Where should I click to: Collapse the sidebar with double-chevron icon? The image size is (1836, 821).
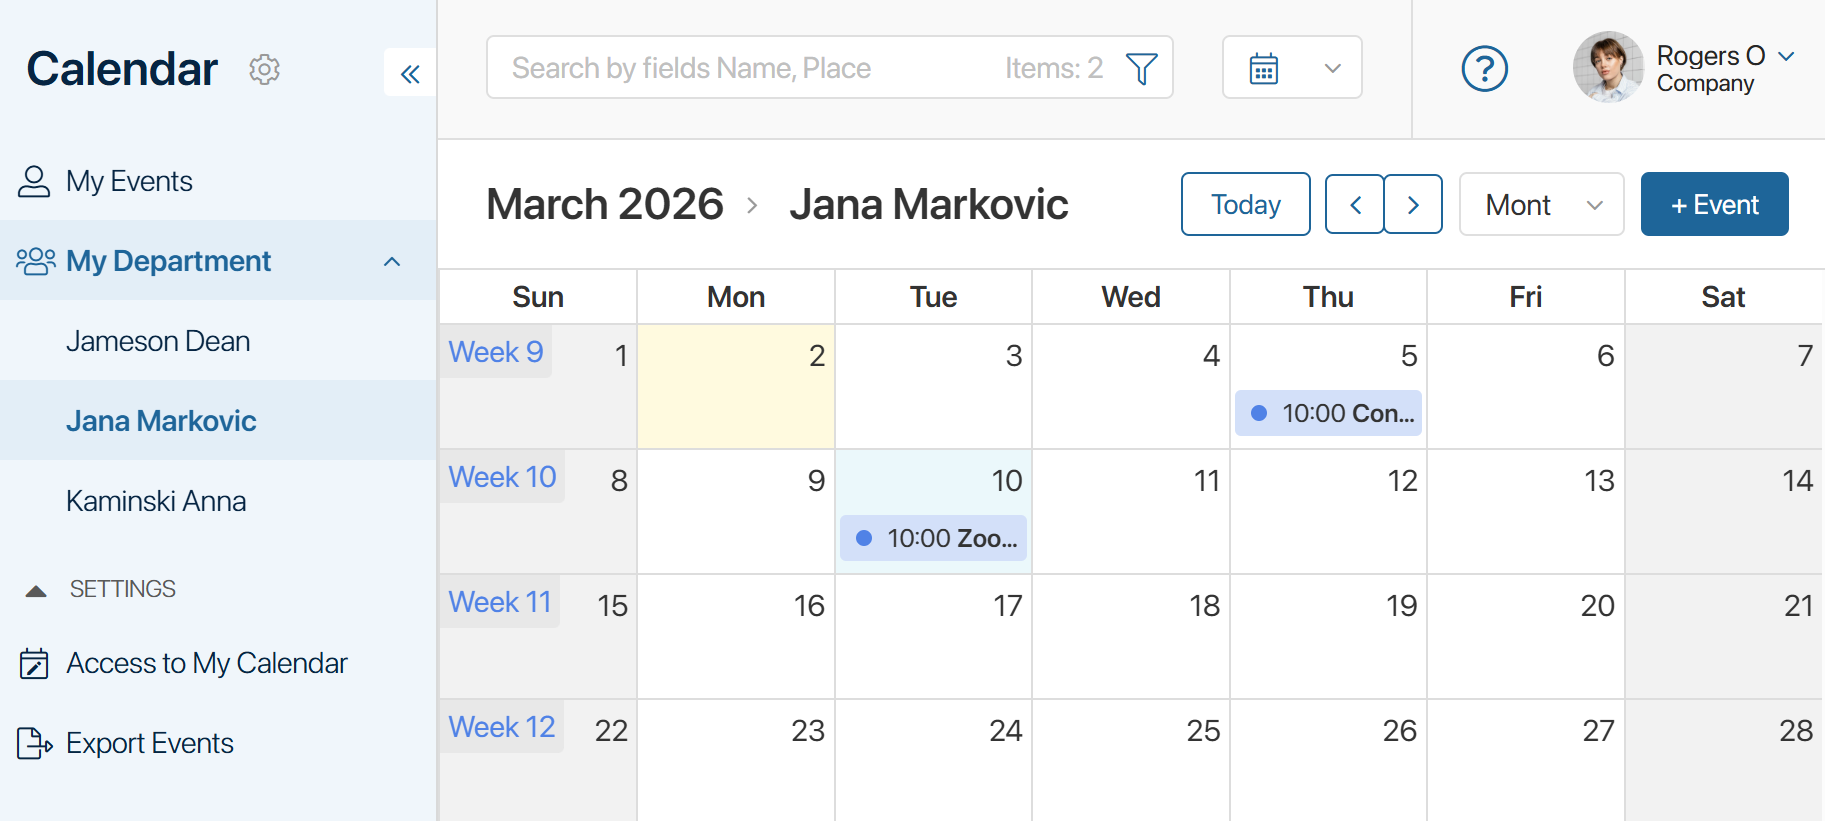pos(410,73)
